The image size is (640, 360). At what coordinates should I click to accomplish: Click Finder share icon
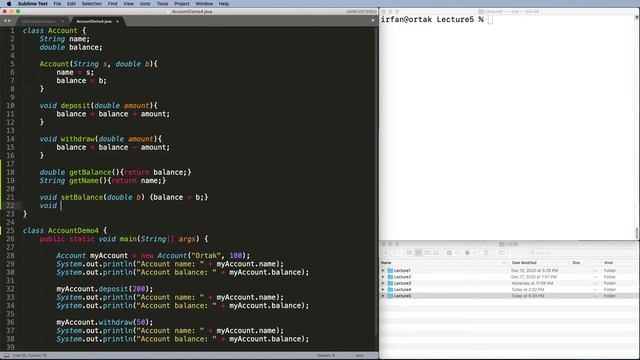tap(486, 253)
